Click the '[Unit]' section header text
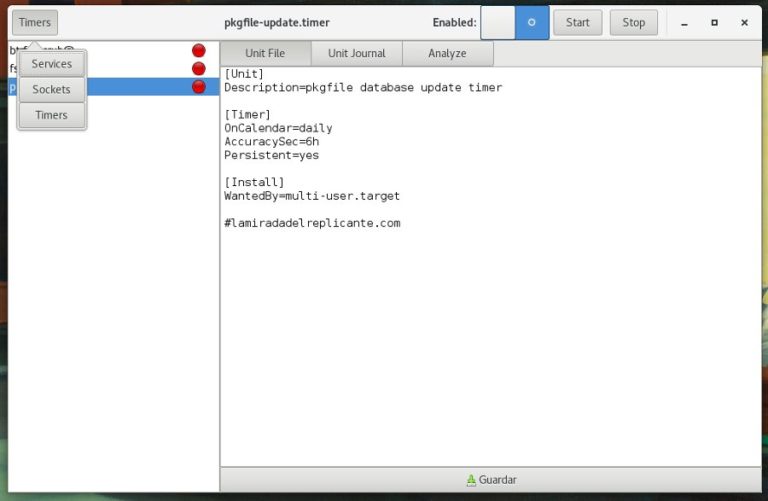The image size is (768, 501). click(x=244, y=74)
